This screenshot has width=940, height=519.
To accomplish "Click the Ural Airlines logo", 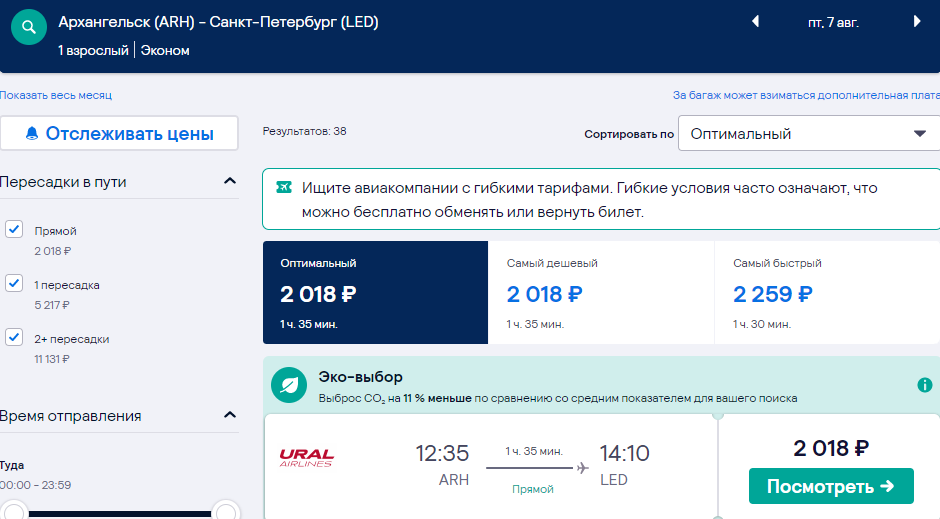I will pyautogui.click(x=306, y=458).
